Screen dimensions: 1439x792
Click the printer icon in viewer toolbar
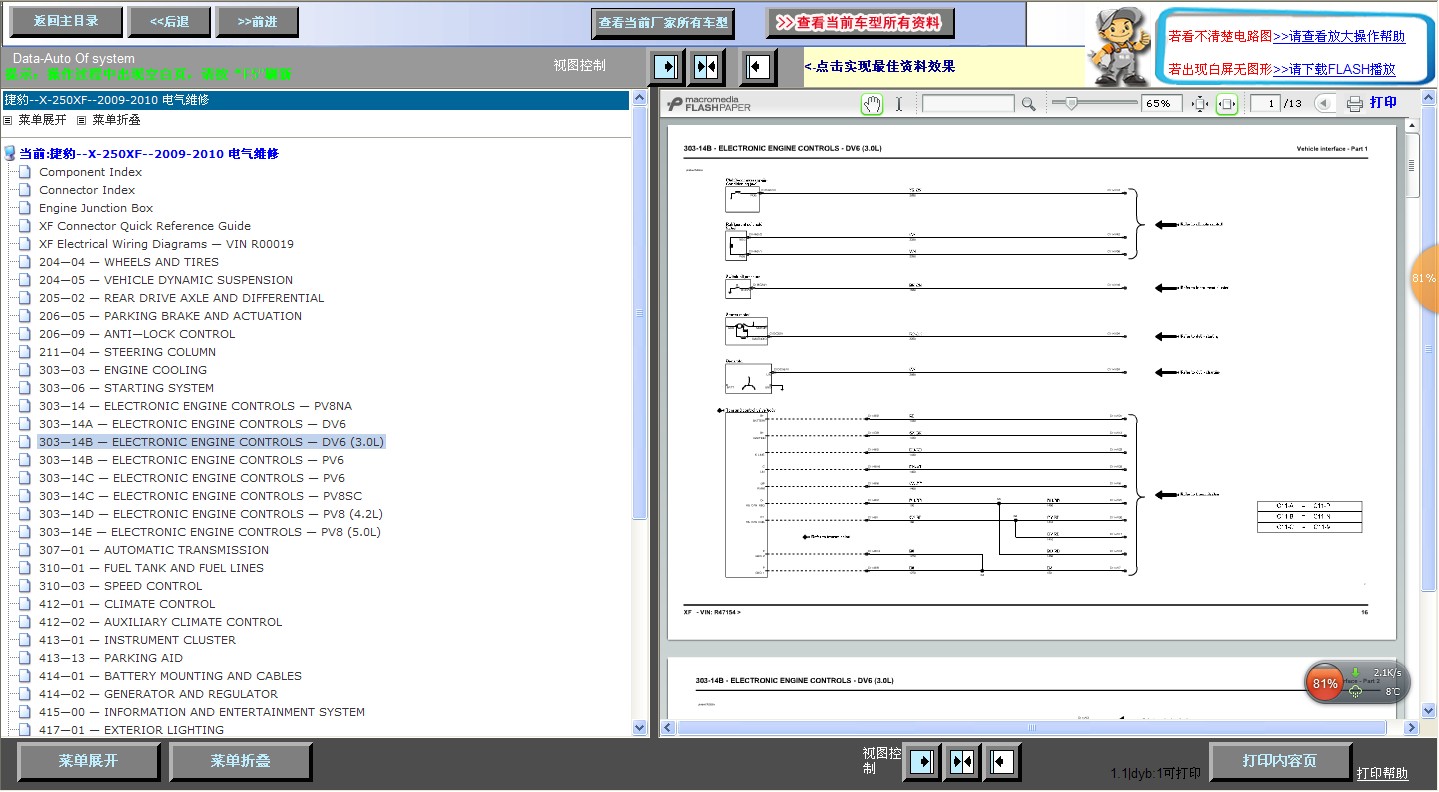1355,104
